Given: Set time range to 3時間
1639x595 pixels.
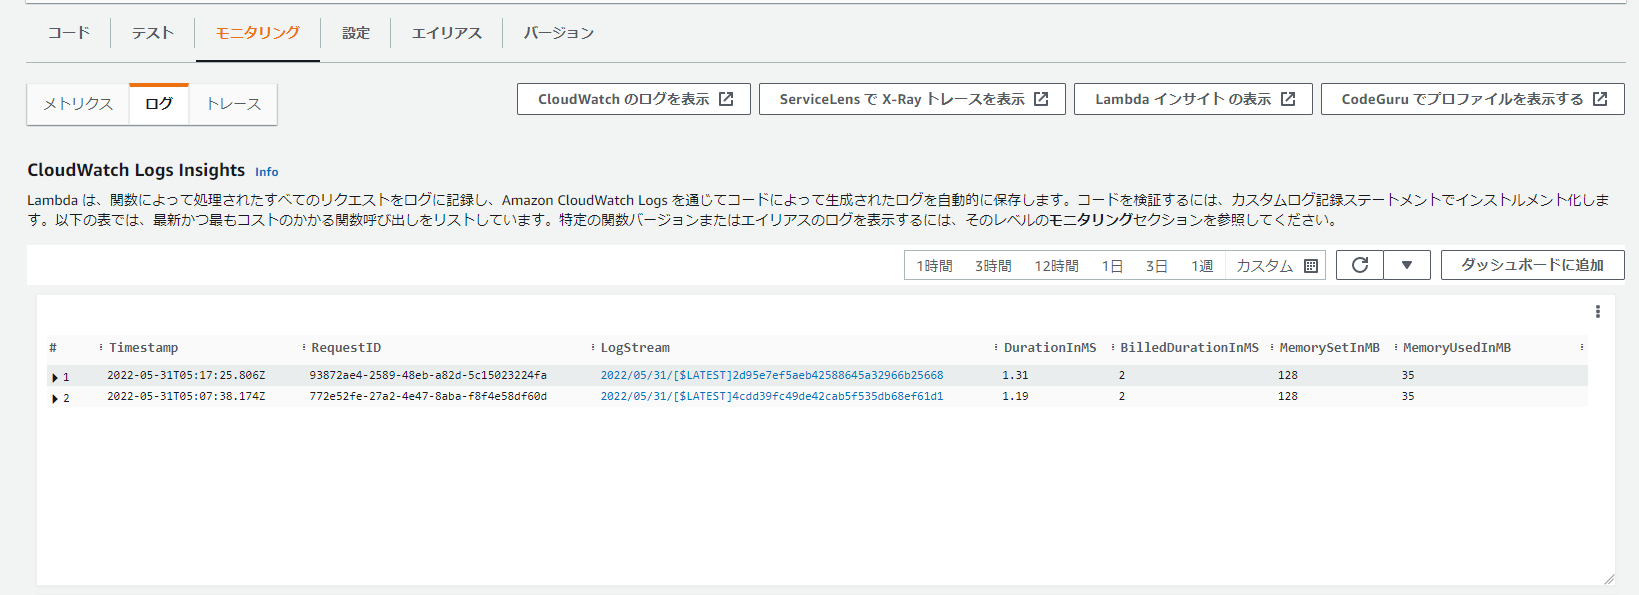Looking at the screenshot, I should [x=993, y=266].
